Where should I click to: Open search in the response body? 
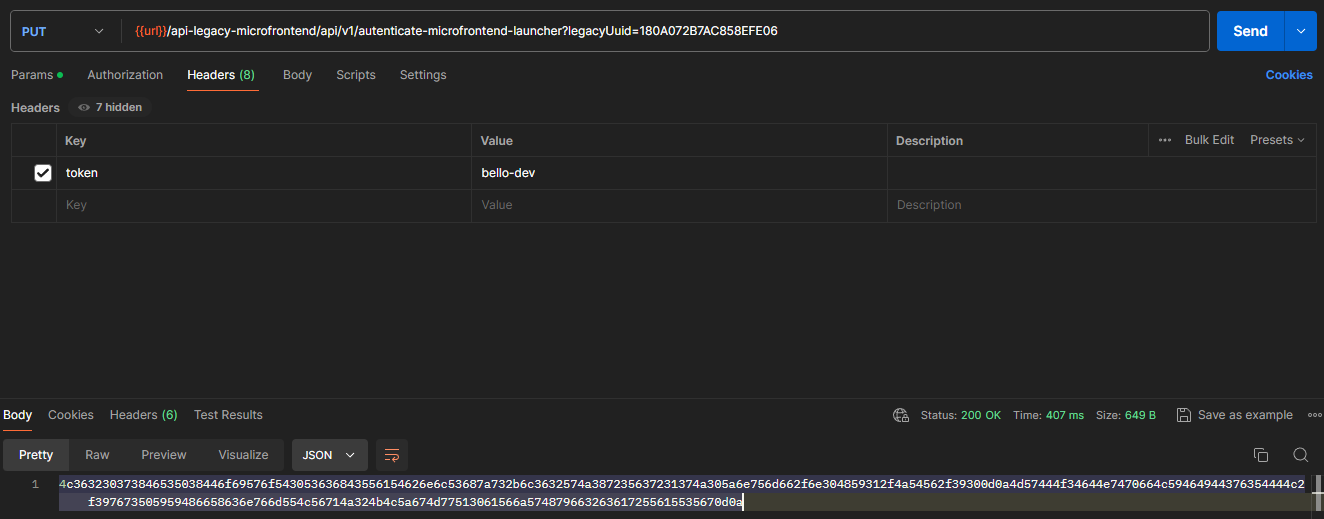1300,455
